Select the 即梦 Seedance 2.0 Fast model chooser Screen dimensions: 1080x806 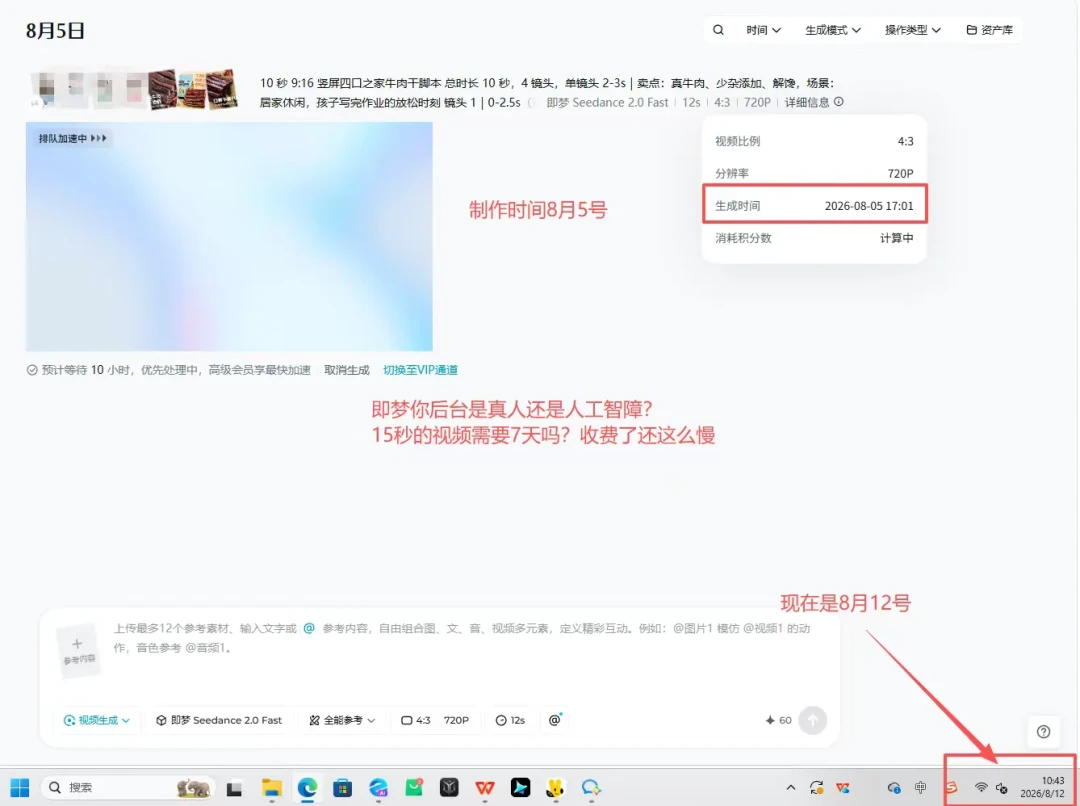tap(219, 720)
